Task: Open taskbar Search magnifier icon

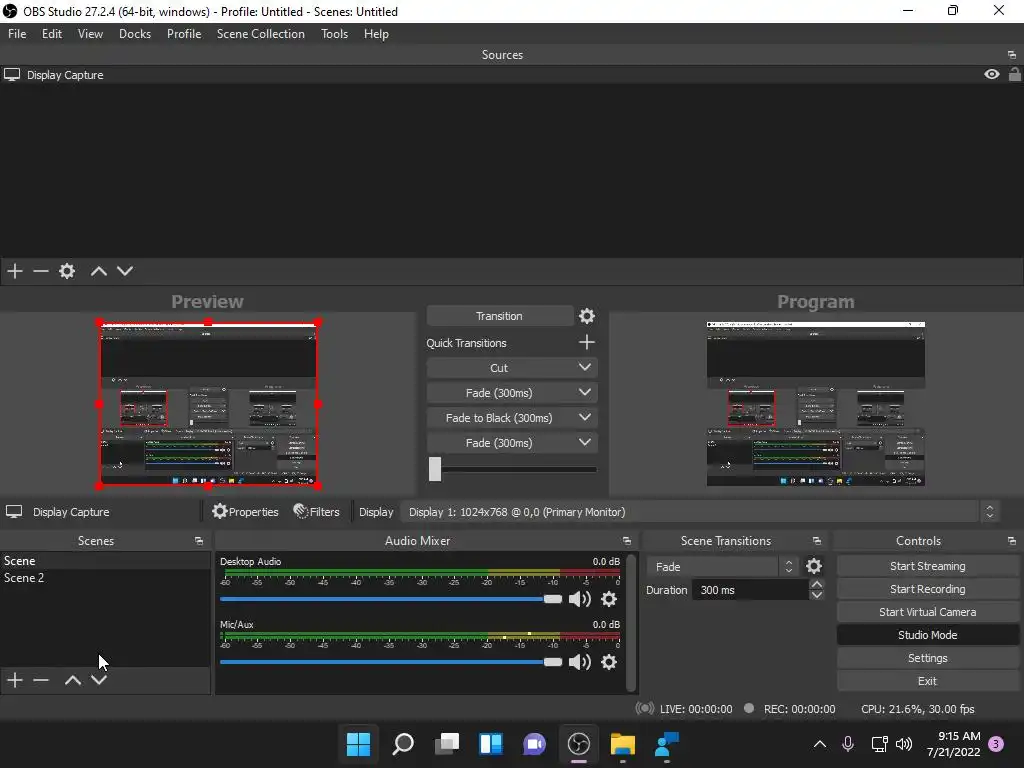Action: 402,744
